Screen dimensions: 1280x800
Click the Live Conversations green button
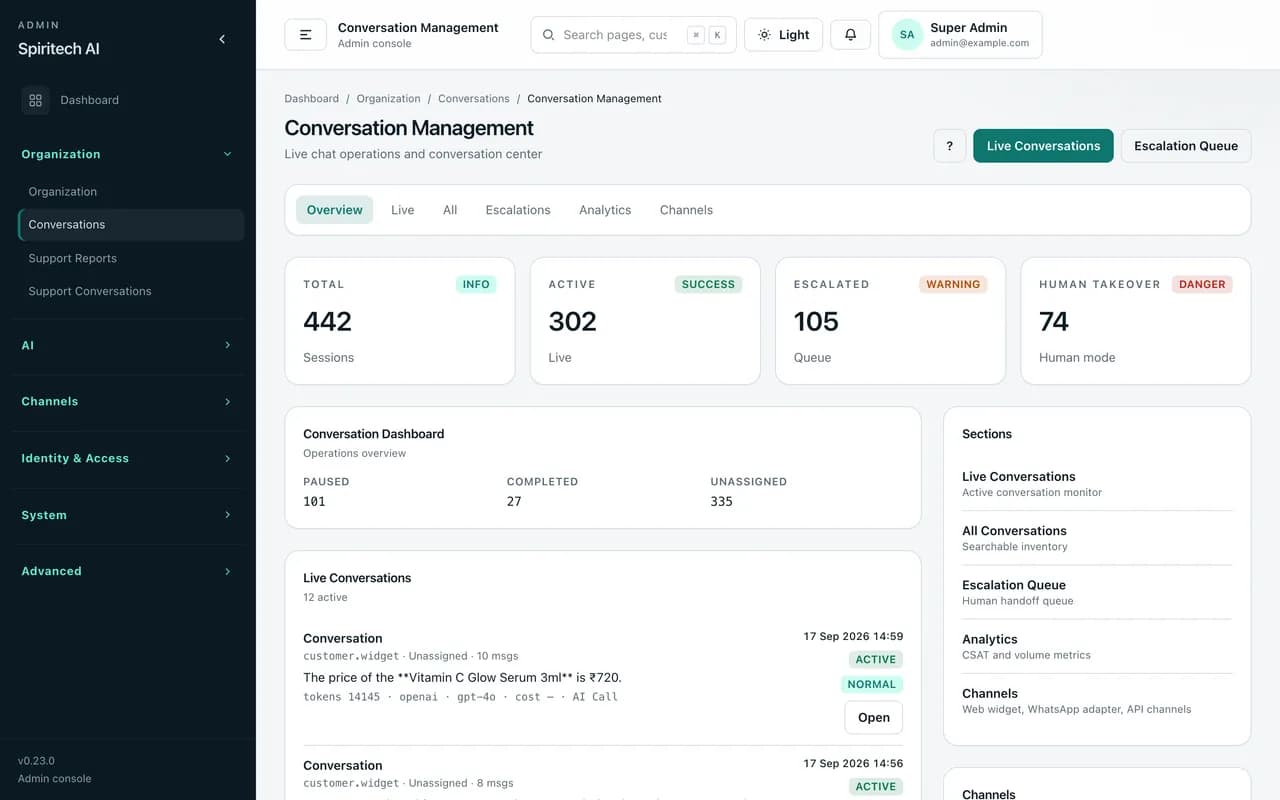1043,146
